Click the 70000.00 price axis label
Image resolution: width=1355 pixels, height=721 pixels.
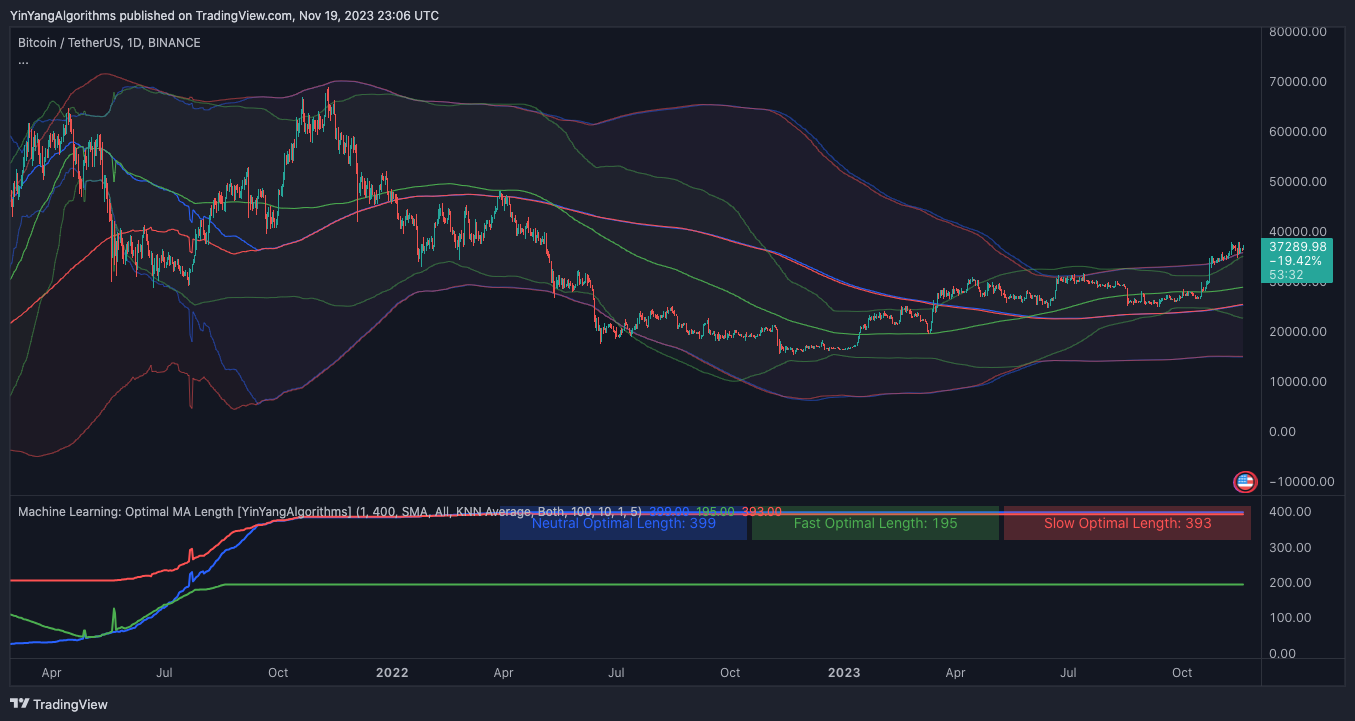1297,82
